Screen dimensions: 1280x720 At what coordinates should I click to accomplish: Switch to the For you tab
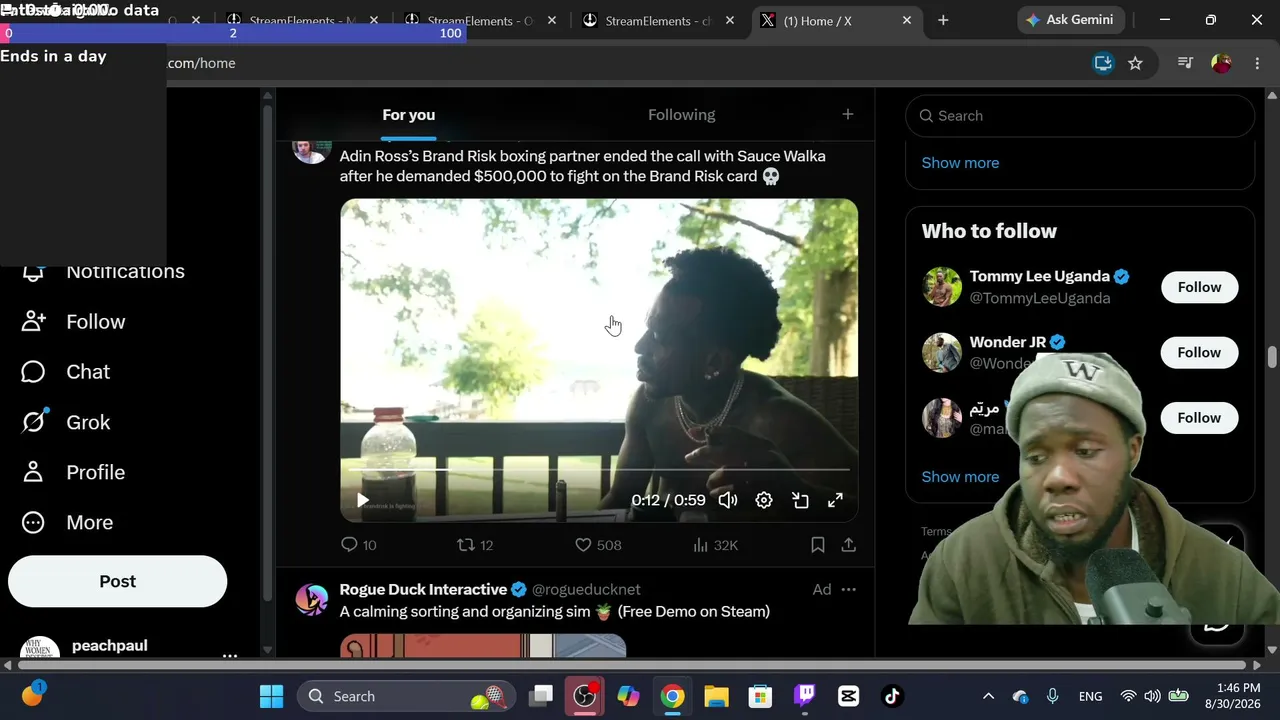[x=408, y=115]
